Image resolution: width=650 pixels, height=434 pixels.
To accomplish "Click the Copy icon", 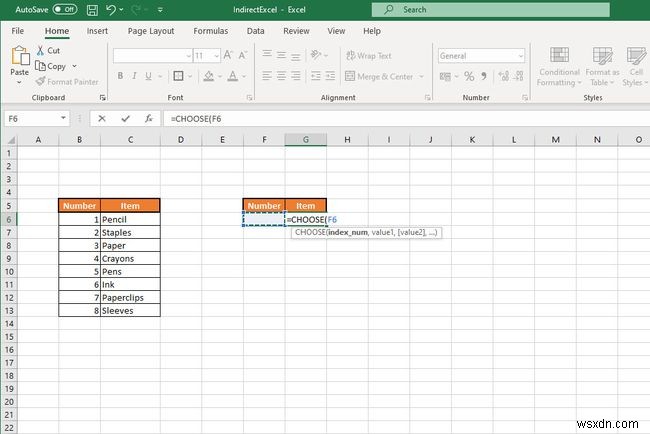I will tap(40, 66).
